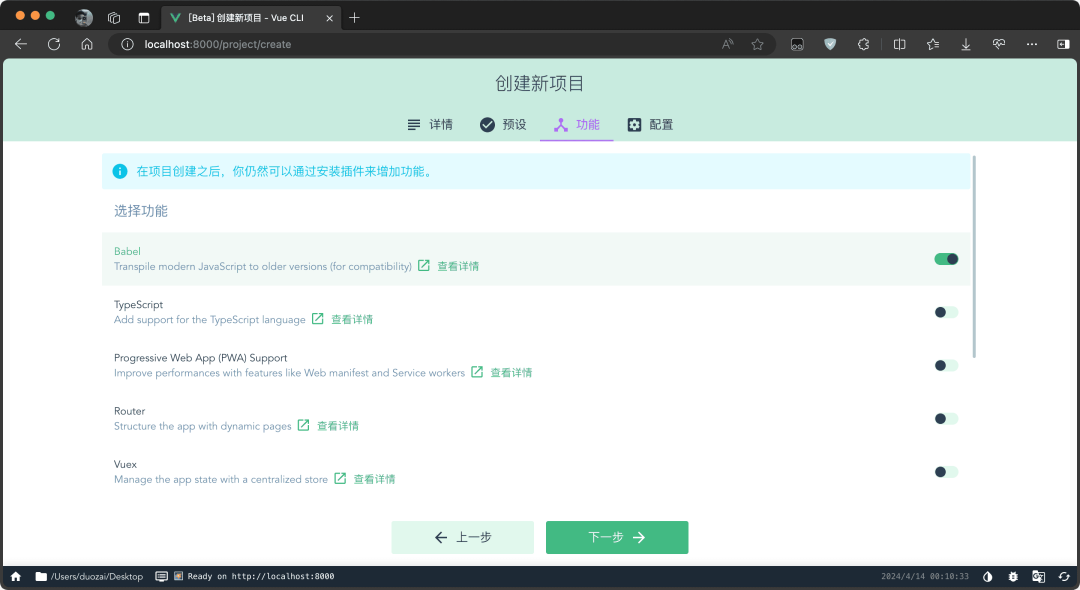The image size is (1080, 590).
Task: Go back in browser history
Action: tap(21, 44)
